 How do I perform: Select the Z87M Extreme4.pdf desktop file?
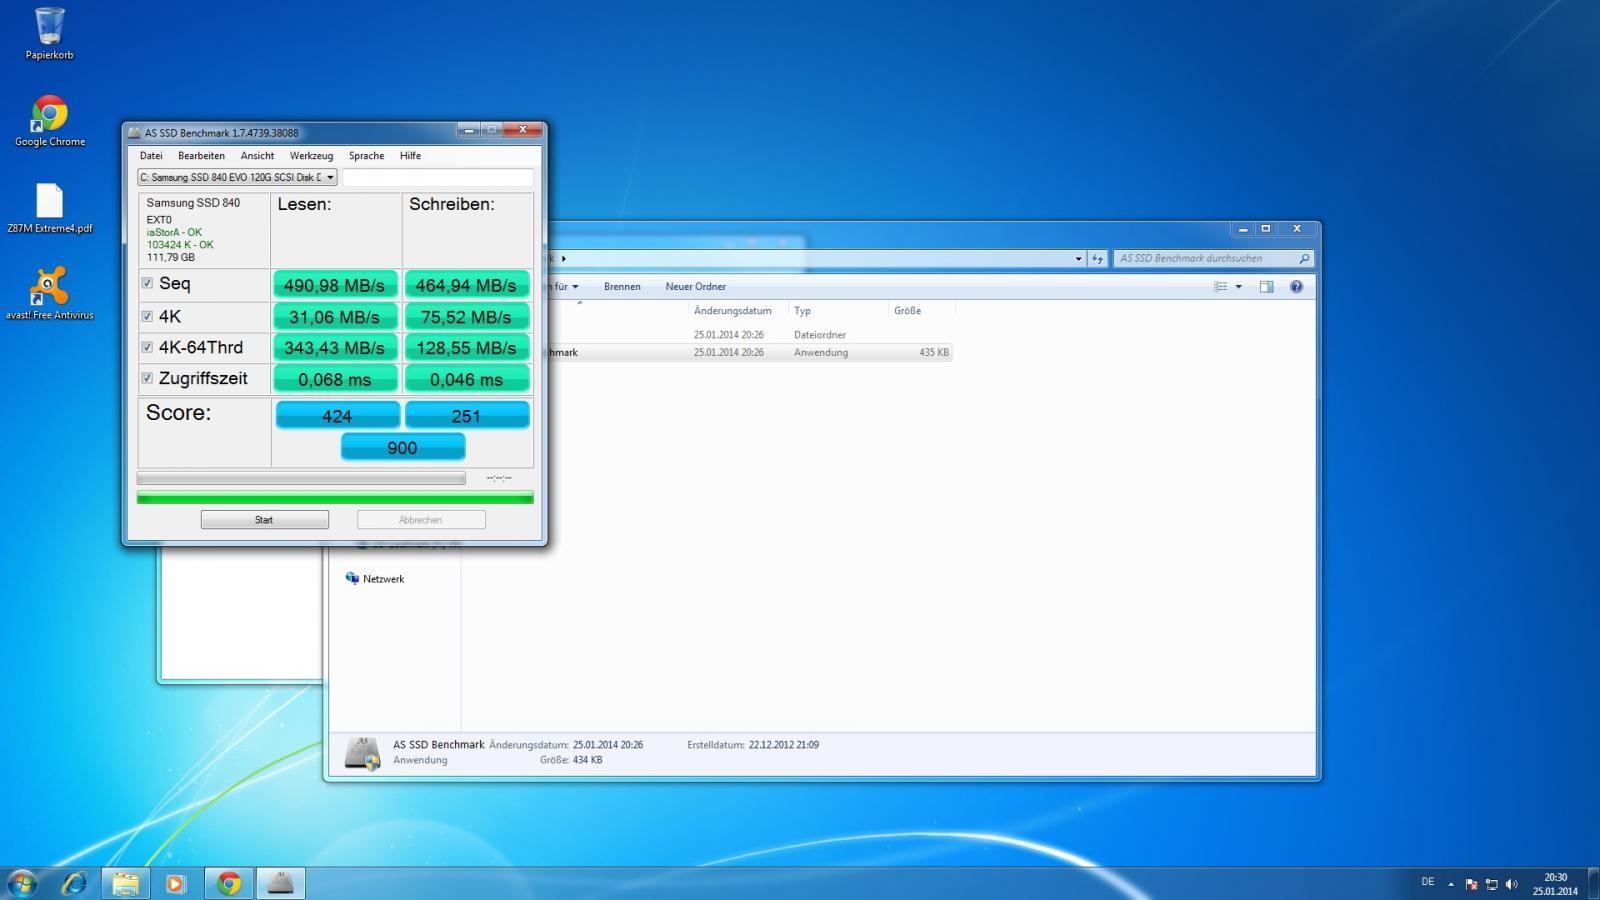pos(49,208)
